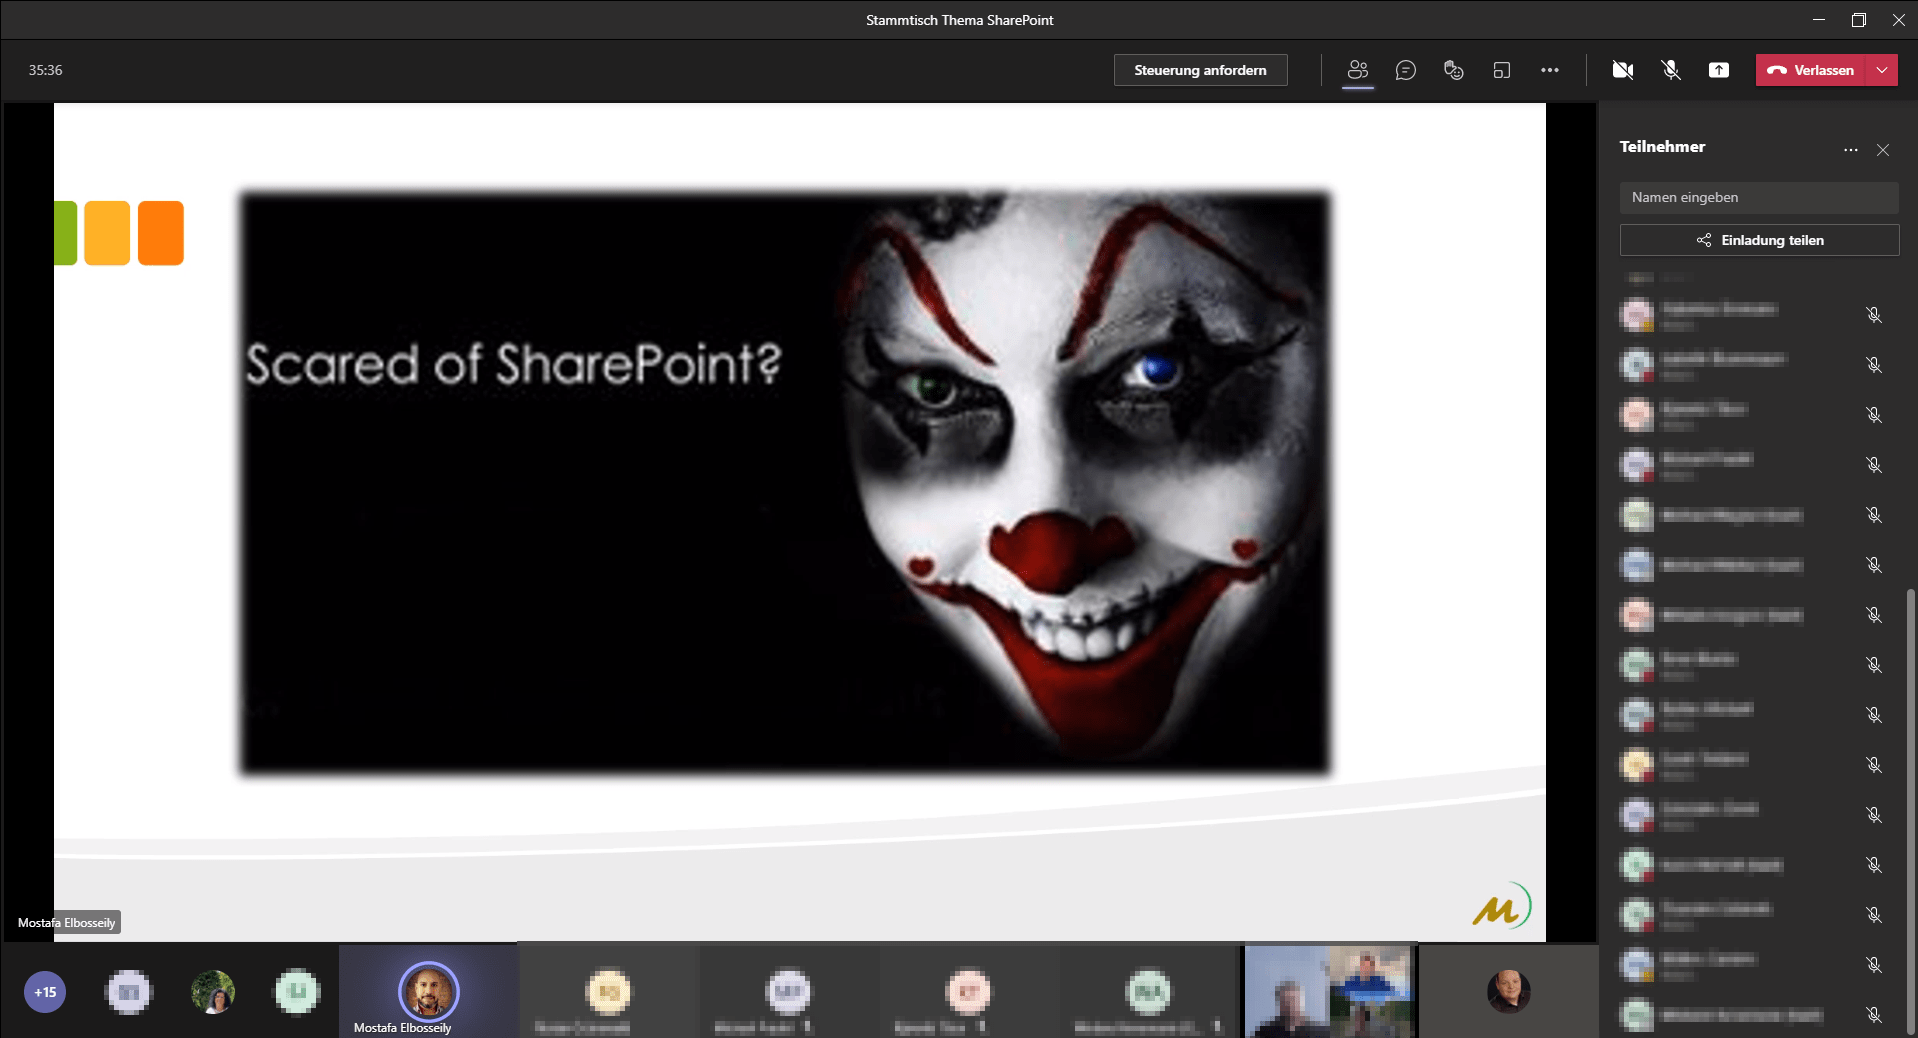Open more options in Teilnehmer panel header
The height and width of the screenshot is (1038, 1918).
1850,150
